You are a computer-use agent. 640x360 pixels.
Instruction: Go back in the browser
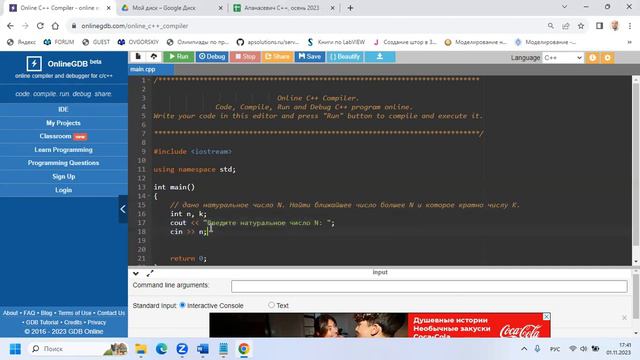click(x=10, y=26)
